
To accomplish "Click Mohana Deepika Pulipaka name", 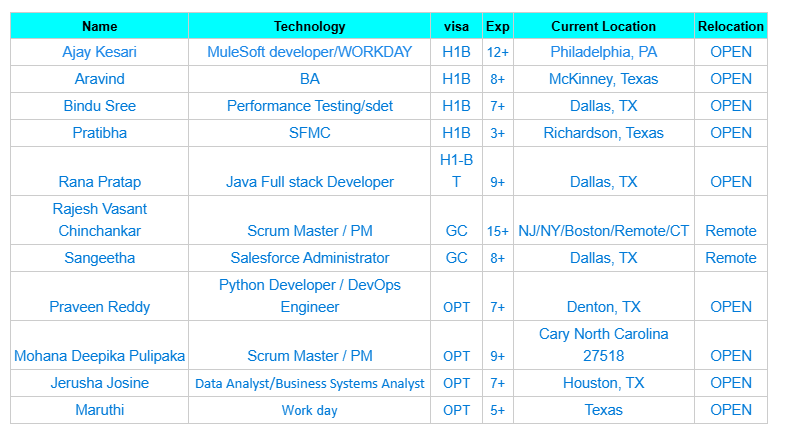I will click(x=99, y=356).
